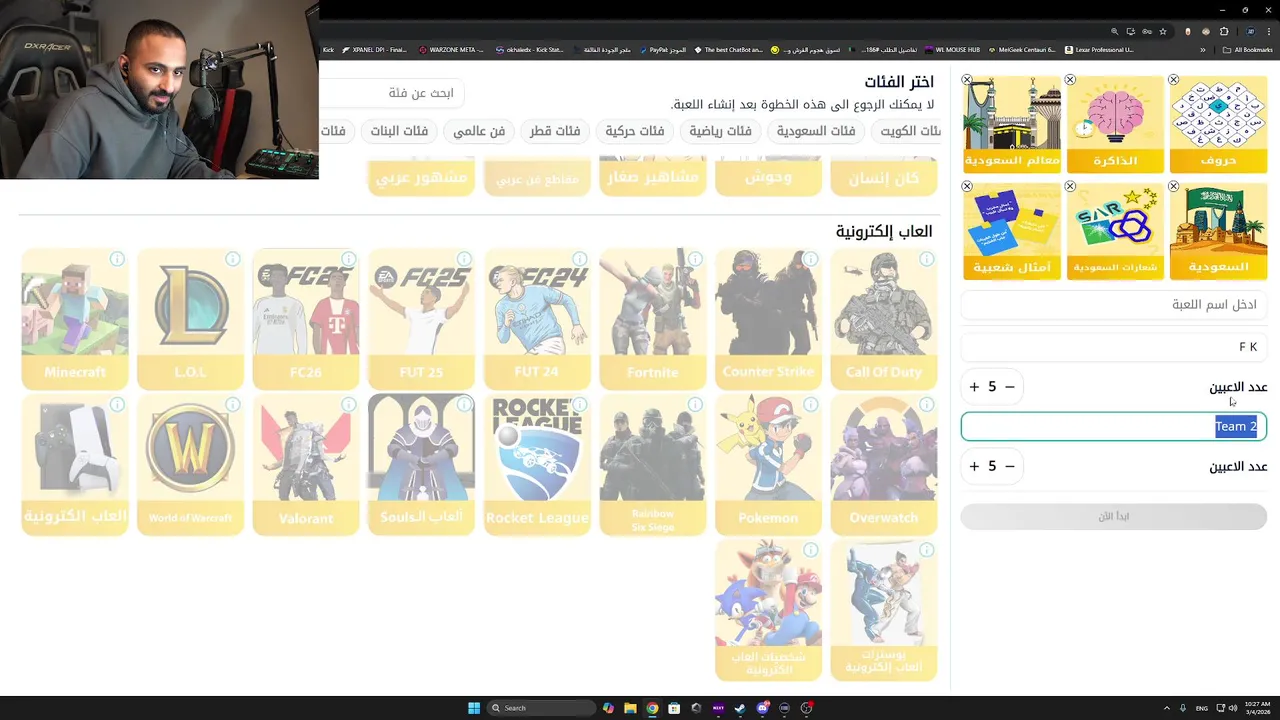Viewport: 1280px width, 720px height.
Task: Remove the السعودية flag category
Action: (x=1174, y=187)
